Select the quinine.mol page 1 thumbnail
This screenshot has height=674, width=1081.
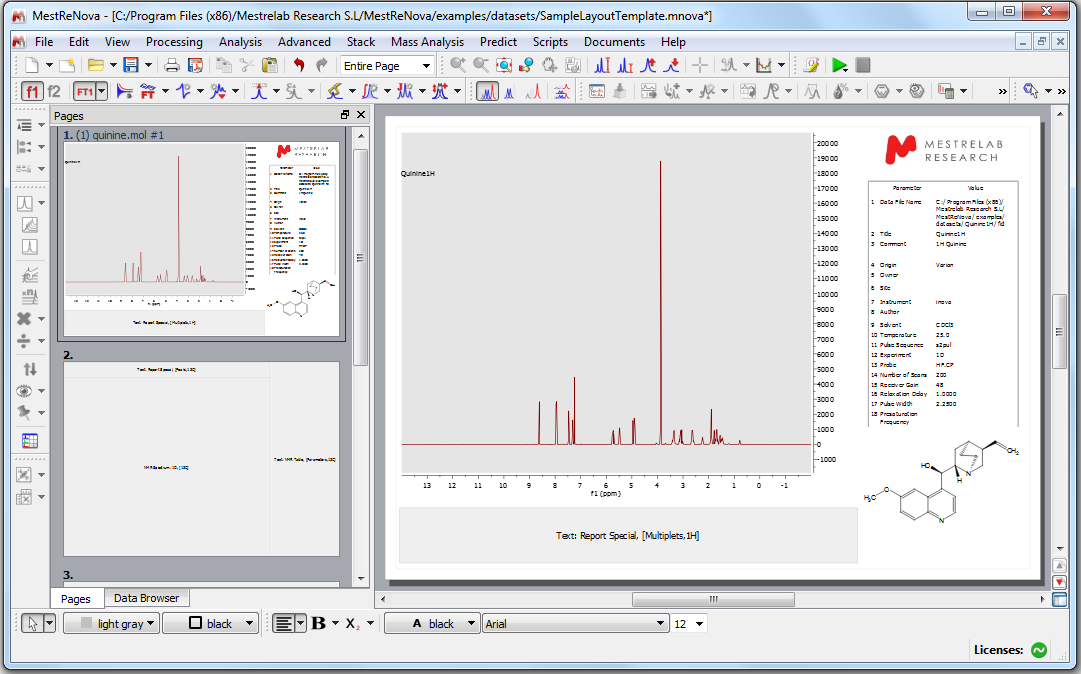[x=201, y=238]
